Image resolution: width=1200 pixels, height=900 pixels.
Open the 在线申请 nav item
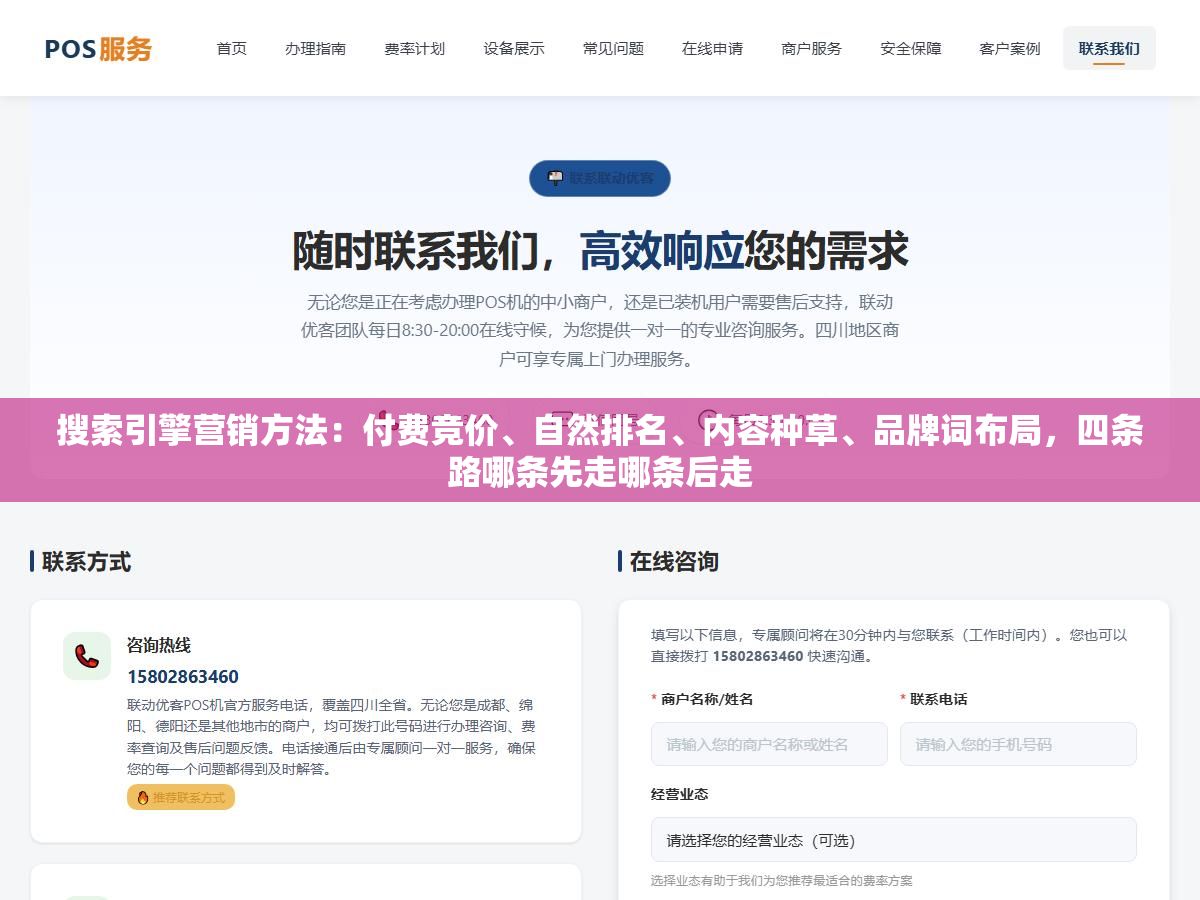[x=712, y=48]
